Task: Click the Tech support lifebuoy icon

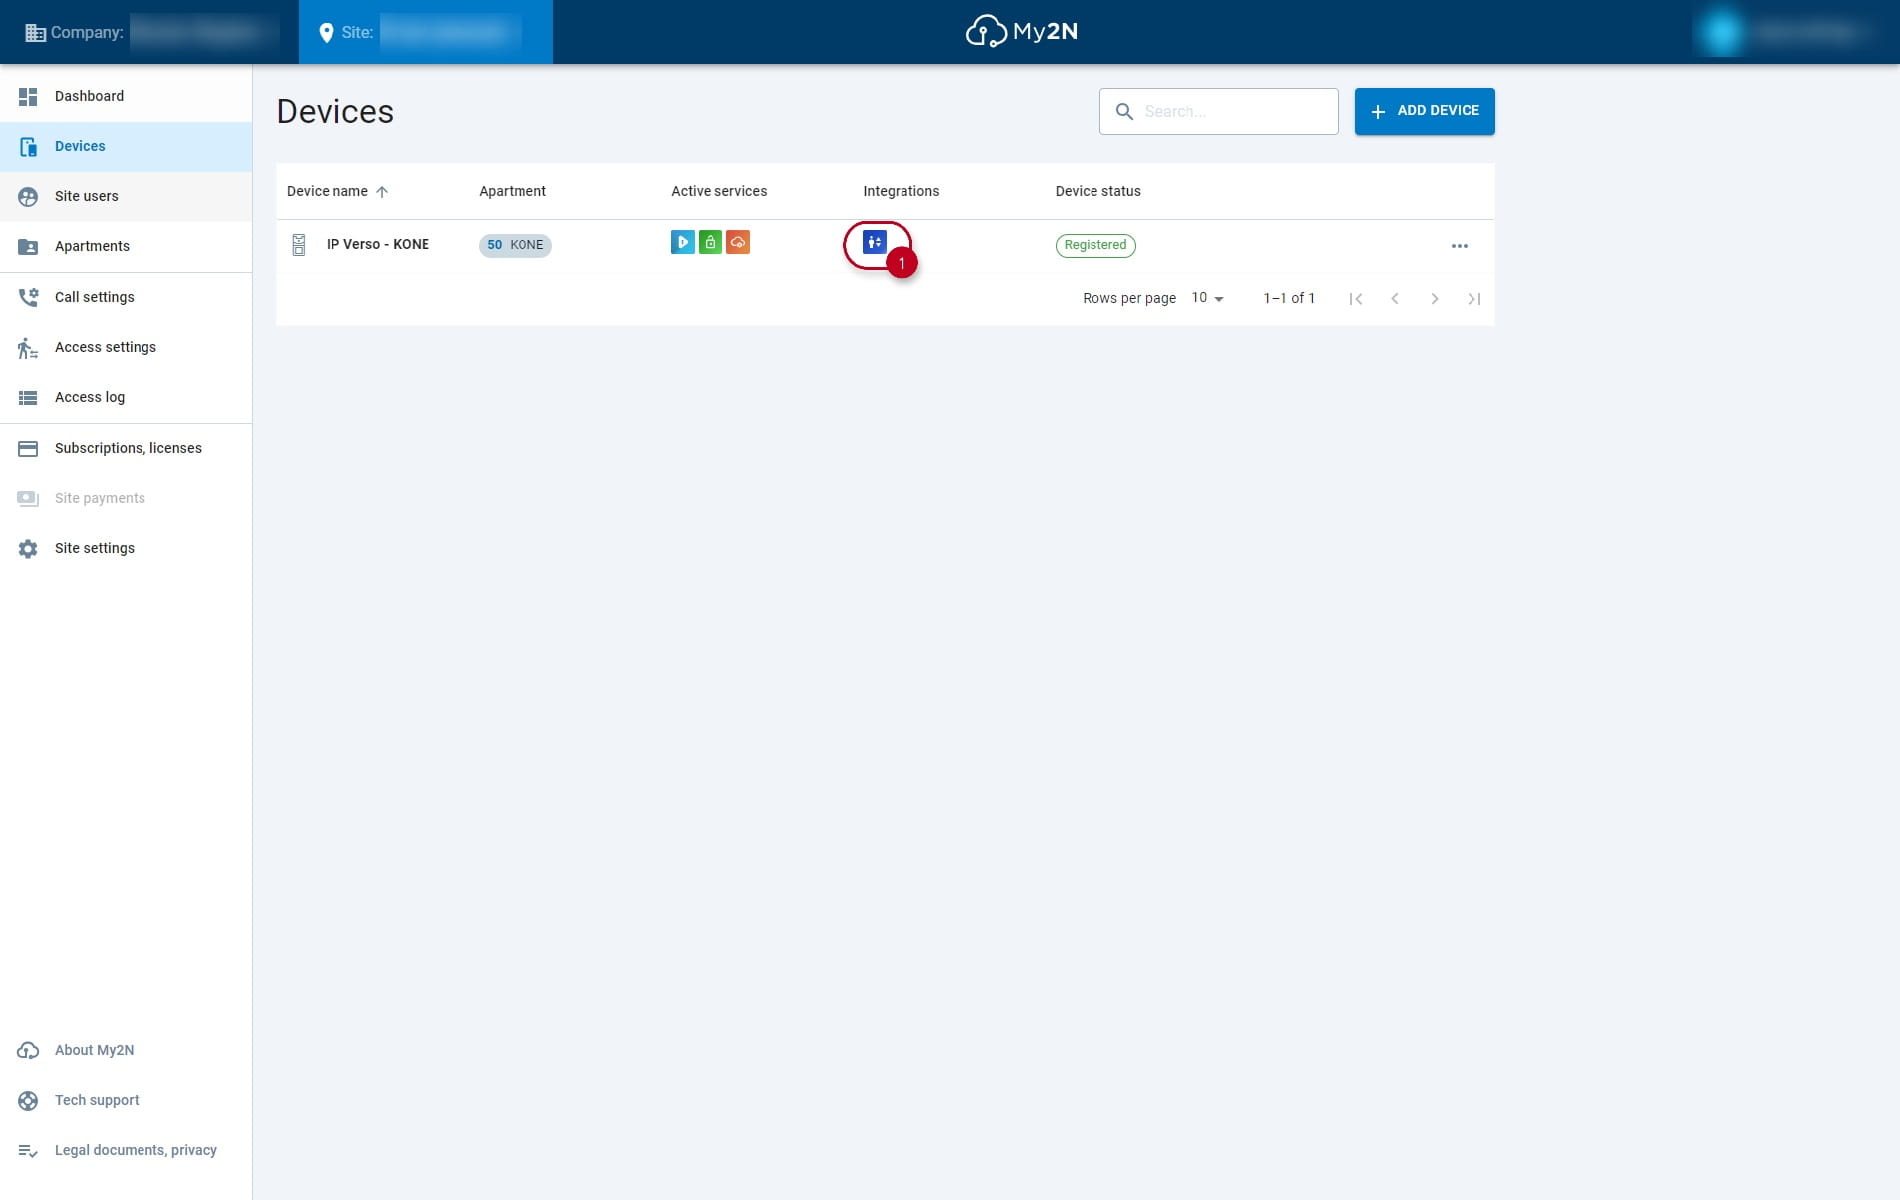Action: click(28, 1101)
